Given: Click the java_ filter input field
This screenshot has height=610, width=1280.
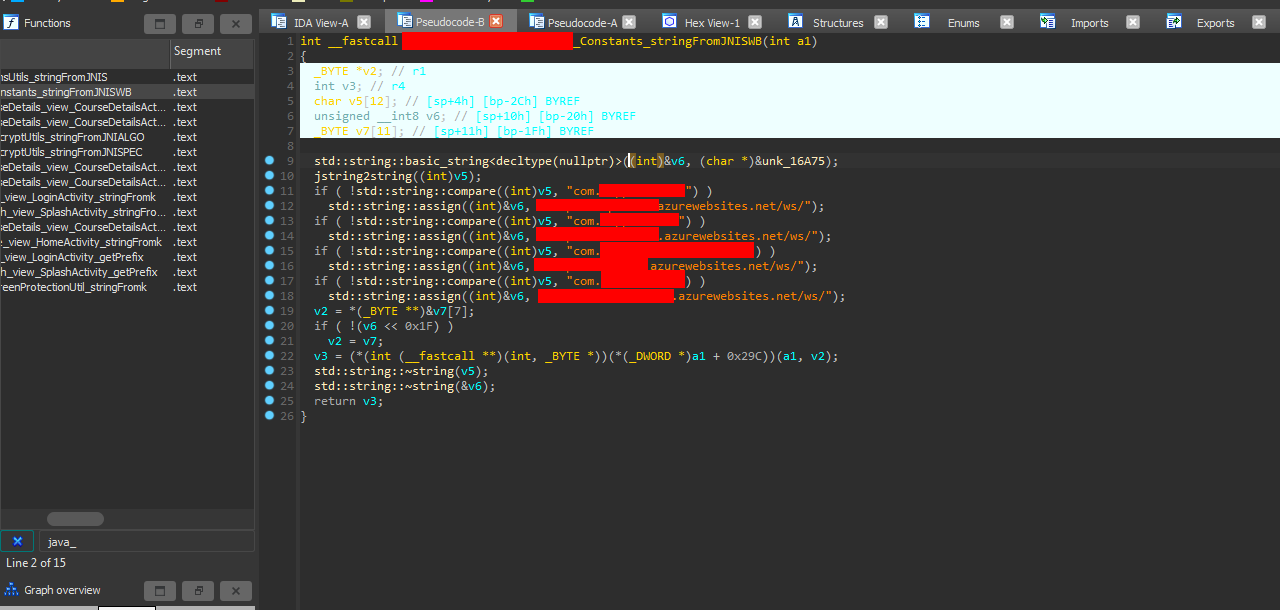Looking at the screenshot, I should pyautogui.click(x=145, y=541).
